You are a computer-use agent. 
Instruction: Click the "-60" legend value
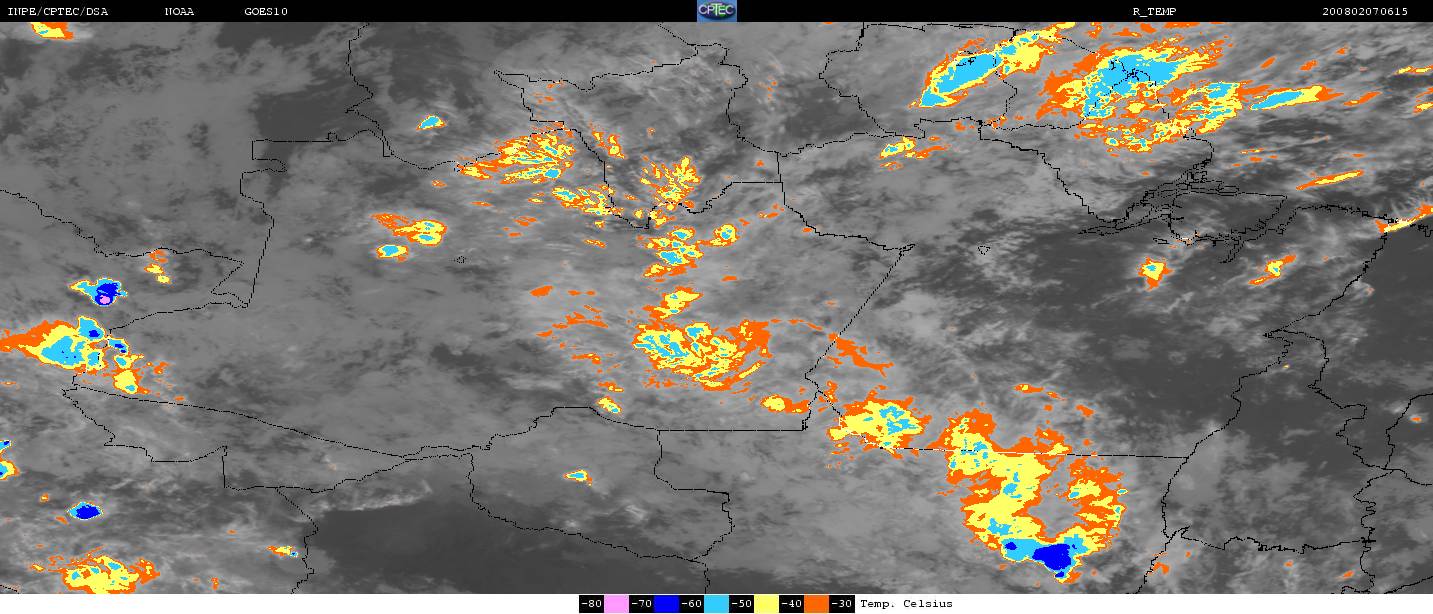pyautogui.click(x=691, y=604)
